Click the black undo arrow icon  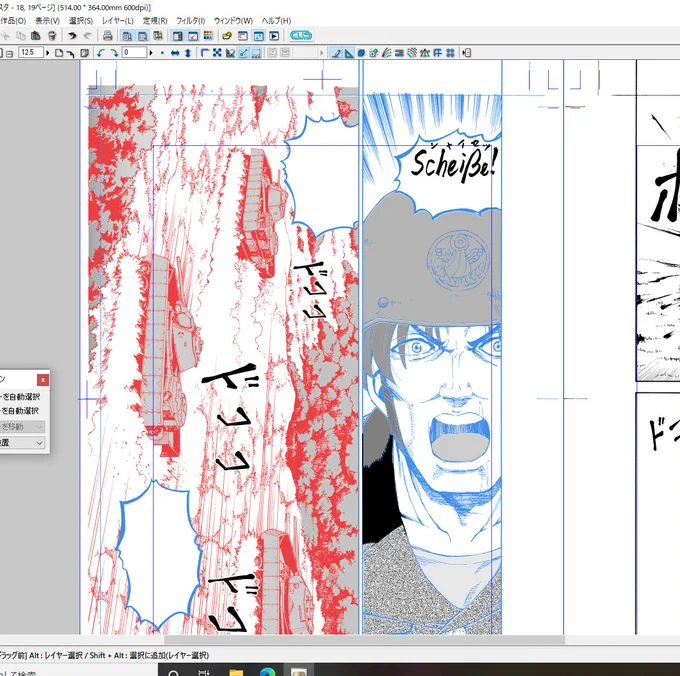(x=72, y=36)
